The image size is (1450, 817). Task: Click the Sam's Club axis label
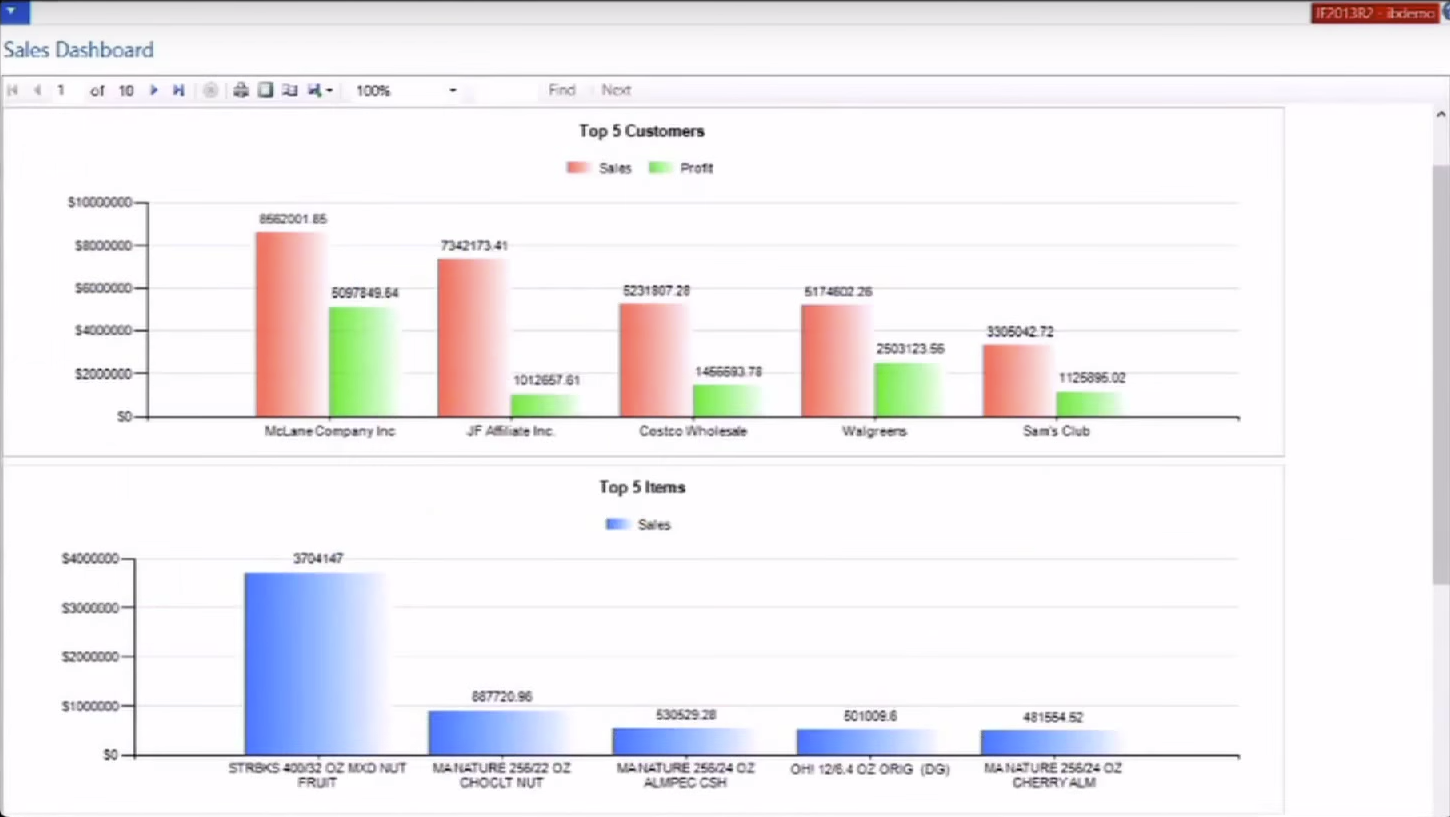point(1056,431)
